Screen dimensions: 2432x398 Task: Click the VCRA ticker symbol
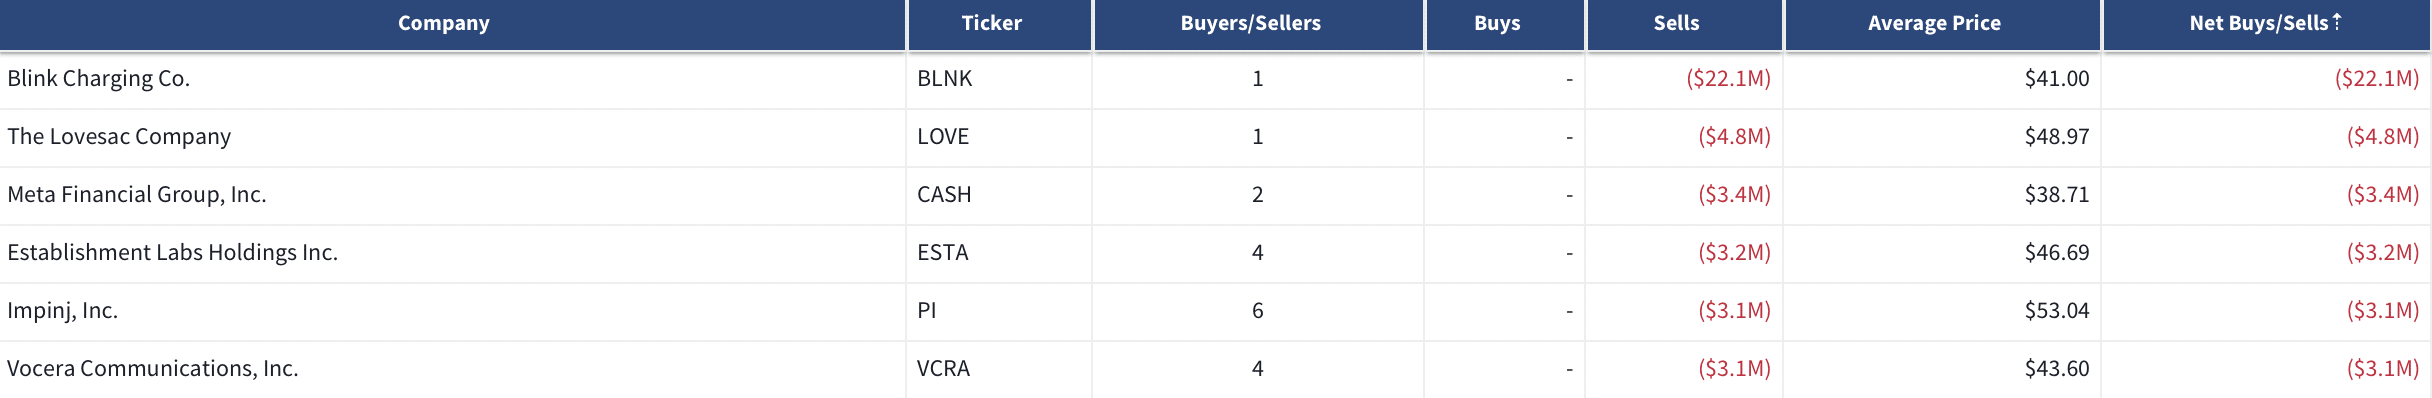tap(944, 368)
